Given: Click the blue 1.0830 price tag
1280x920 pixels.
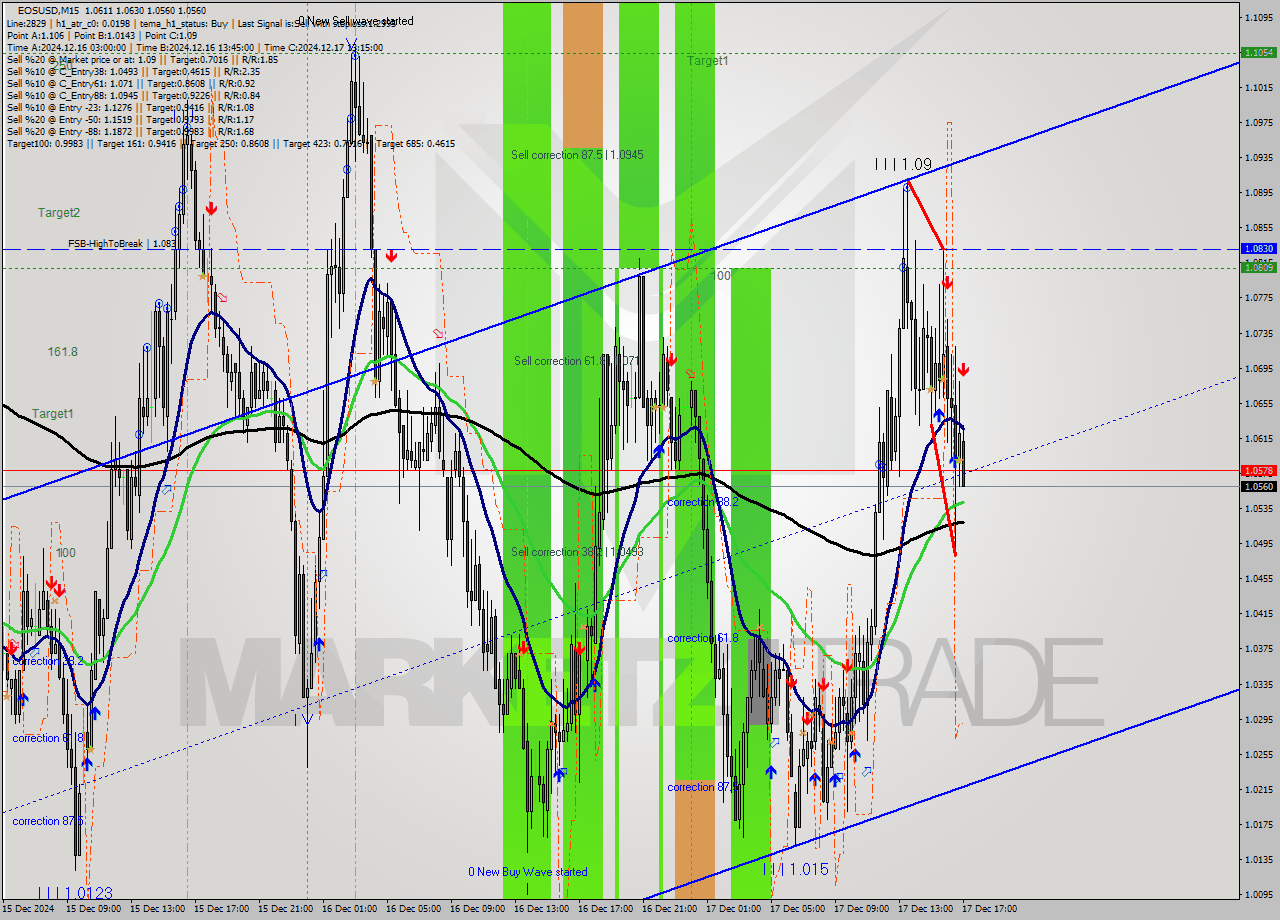Looking at the screenshot, I should point(1258,248).
